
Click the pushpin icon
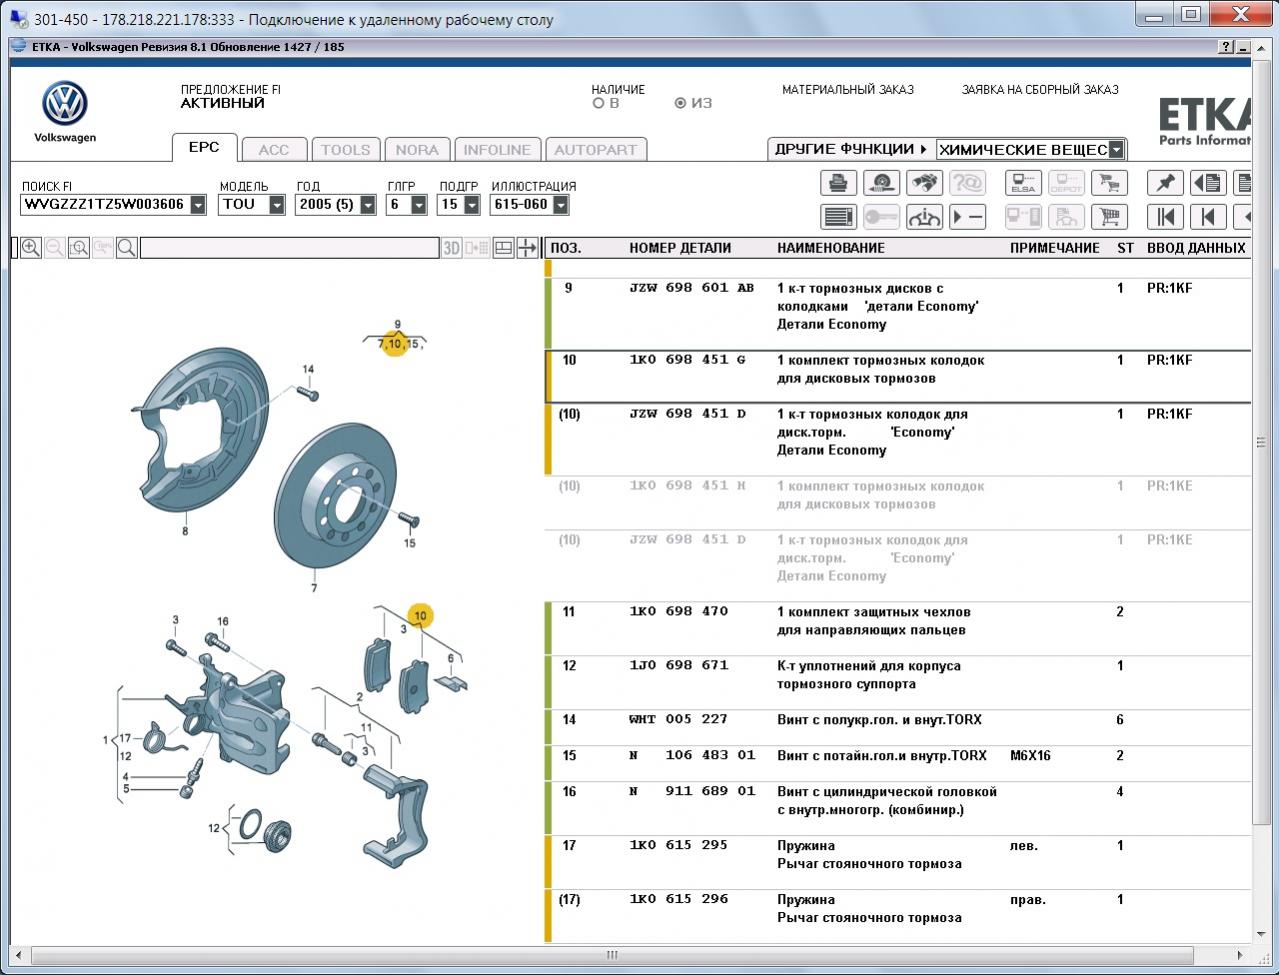(1165, 183)
